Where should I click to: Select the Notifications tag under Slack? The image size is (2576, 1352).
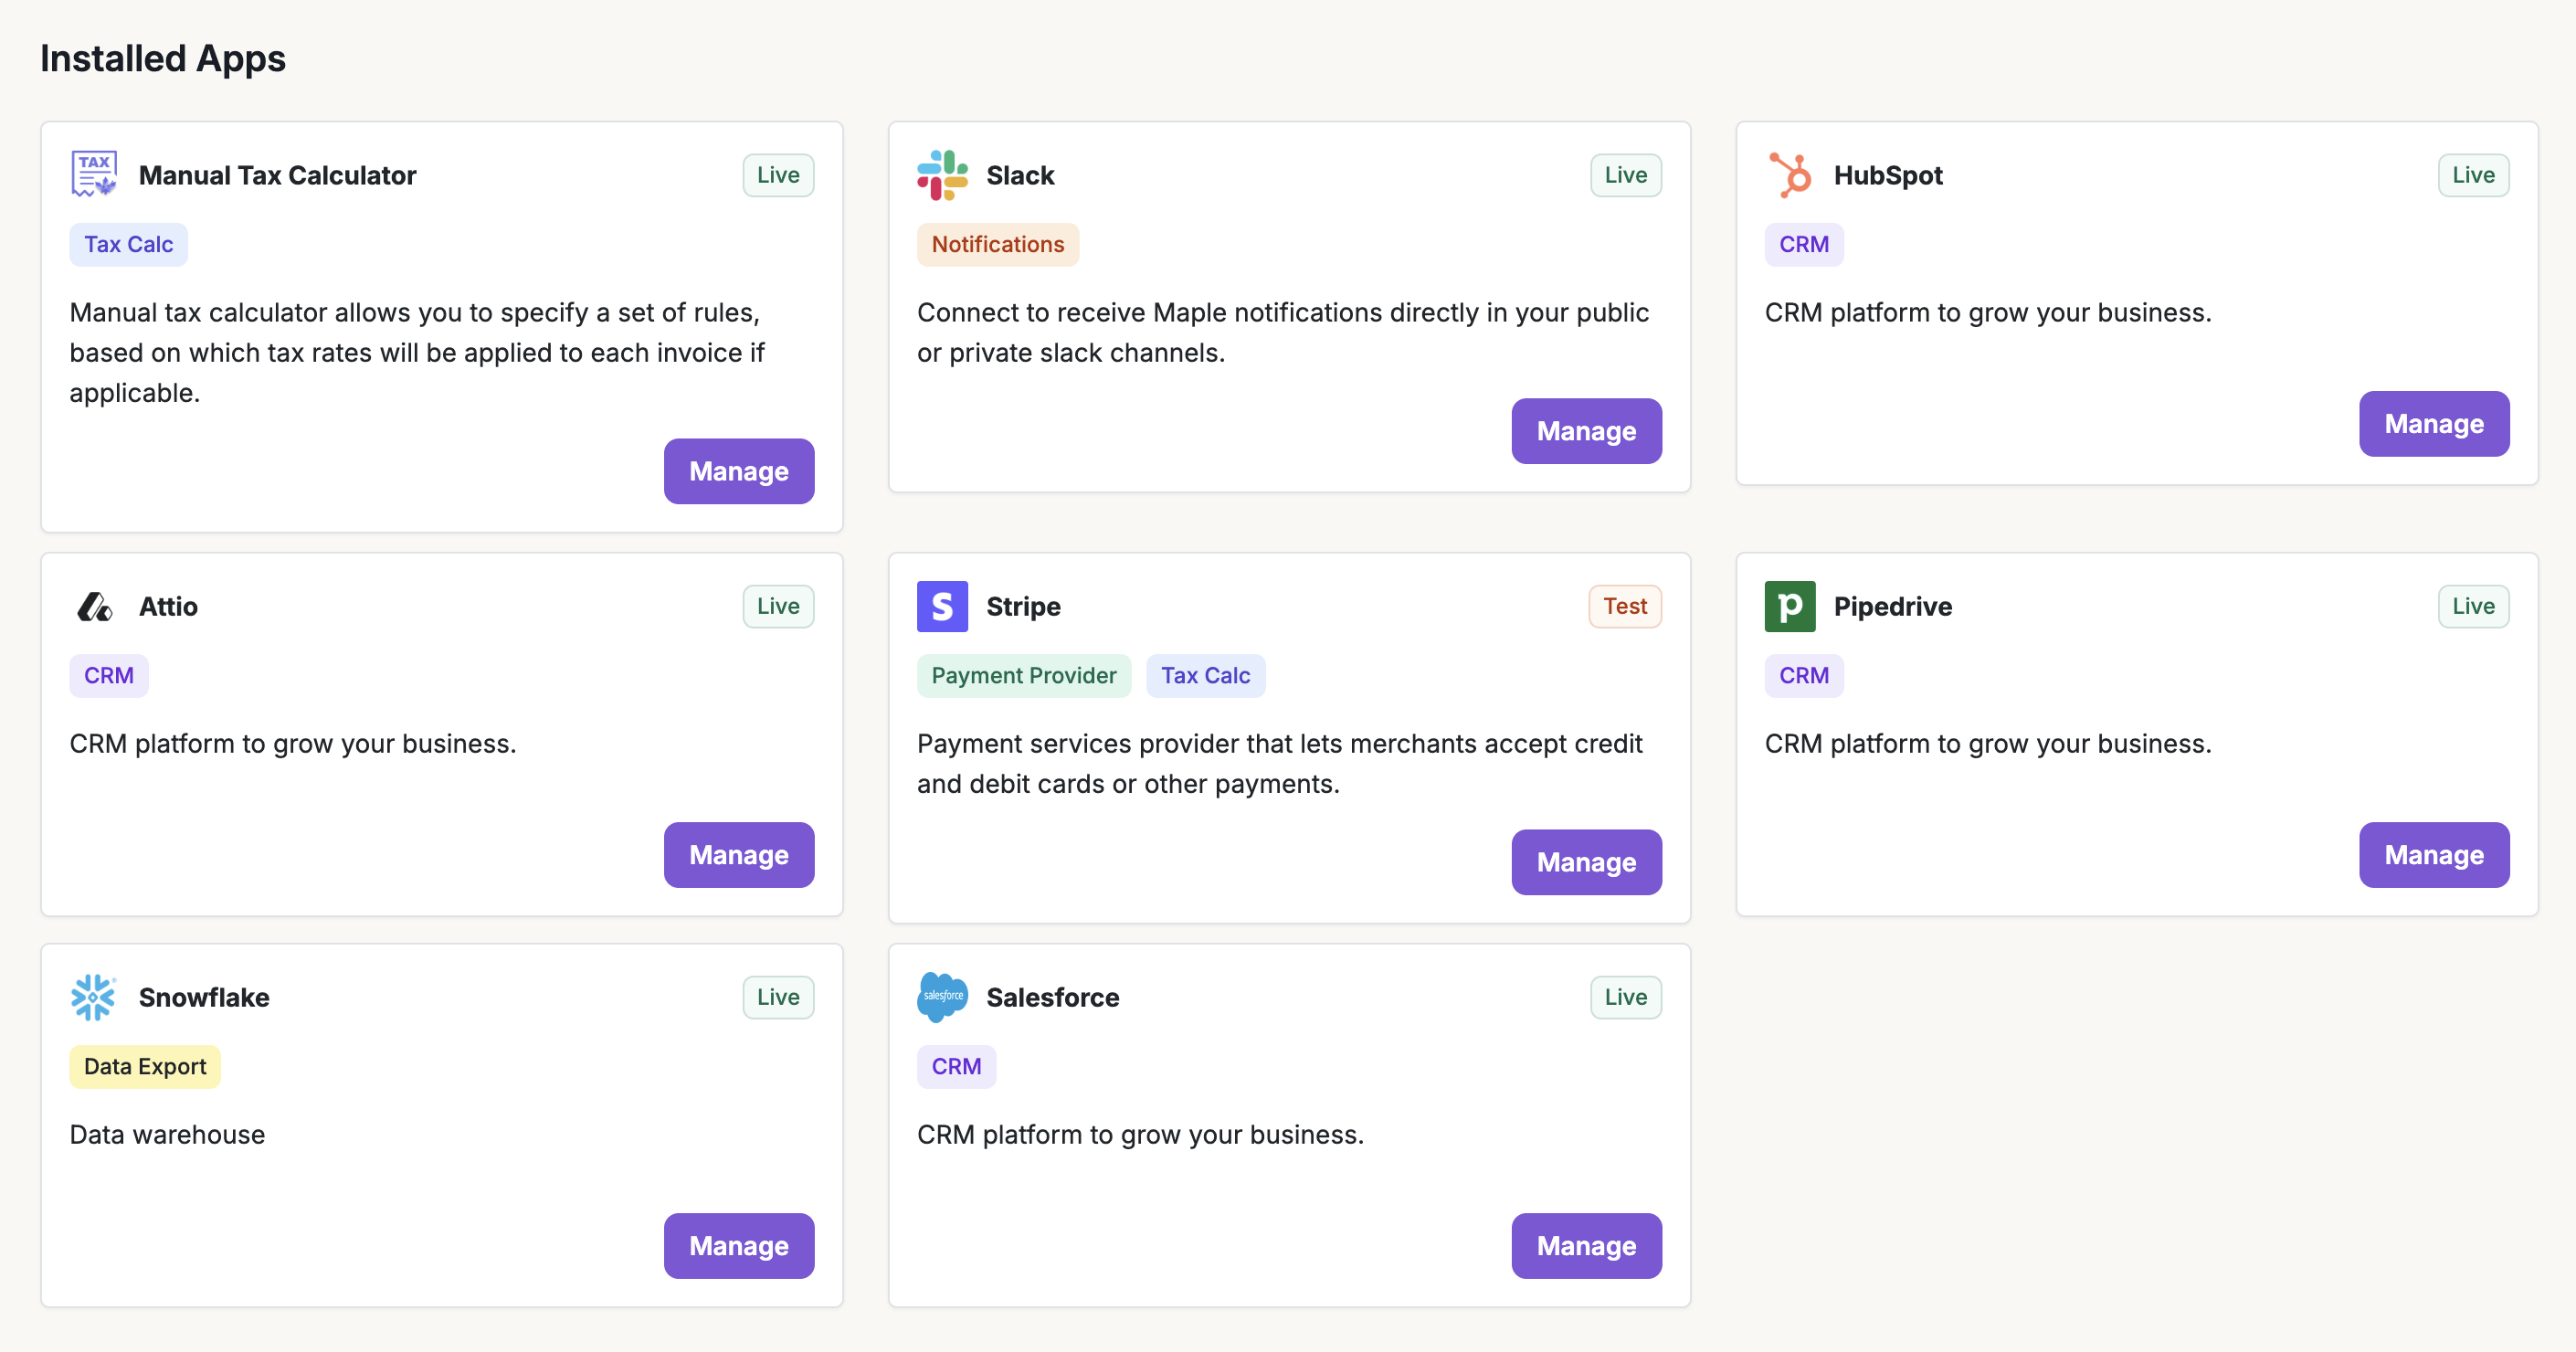coord(997,244)
